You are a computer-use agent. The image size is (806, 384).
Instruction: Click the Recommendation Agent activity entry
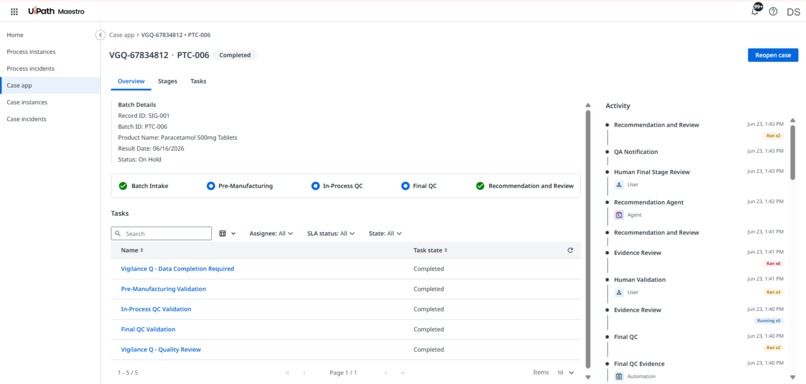(649, 202)
